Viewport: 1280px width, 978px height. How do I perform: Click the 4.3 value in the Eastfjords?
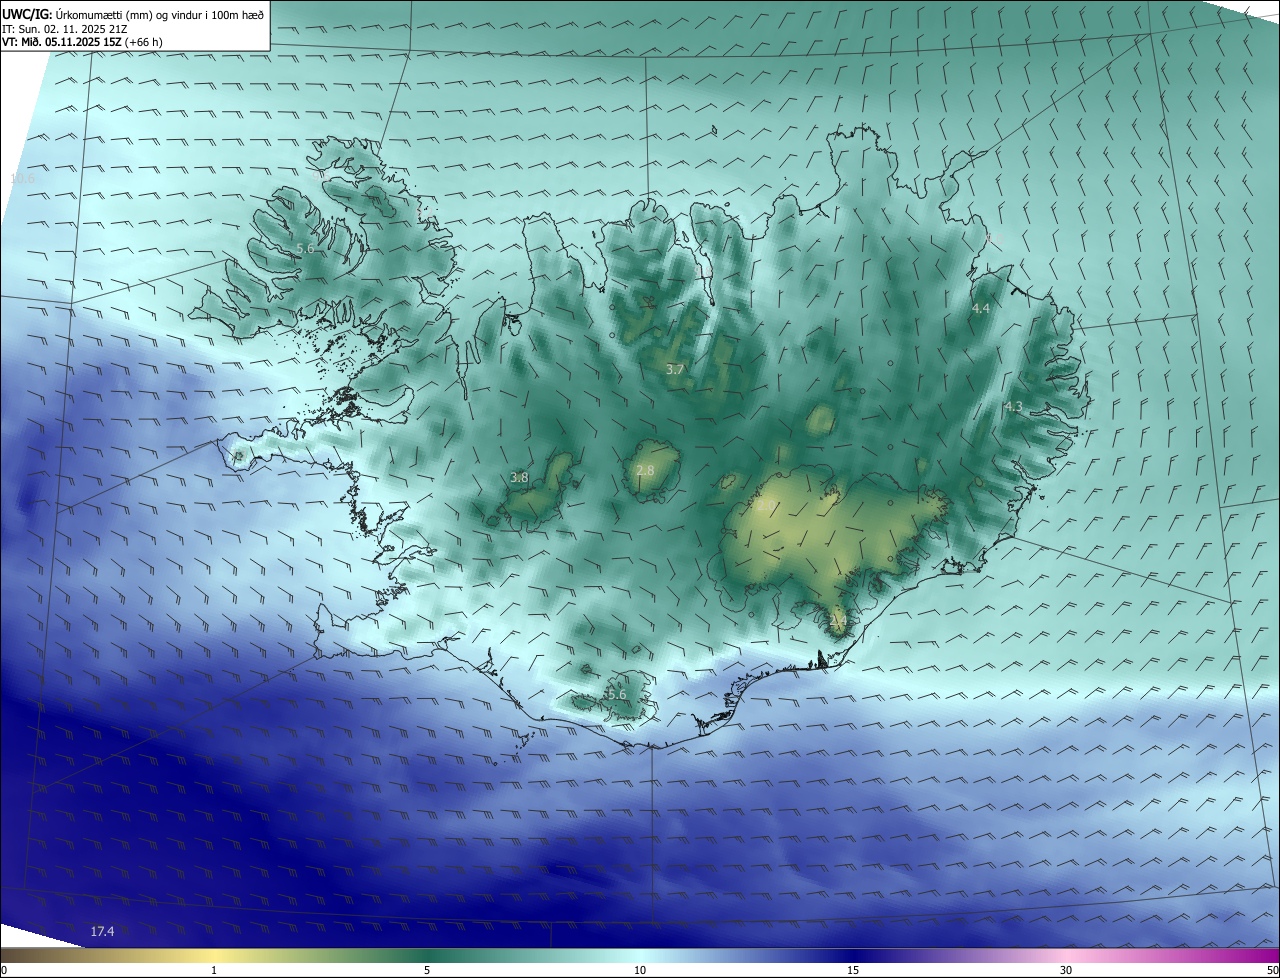point(1013,407)
